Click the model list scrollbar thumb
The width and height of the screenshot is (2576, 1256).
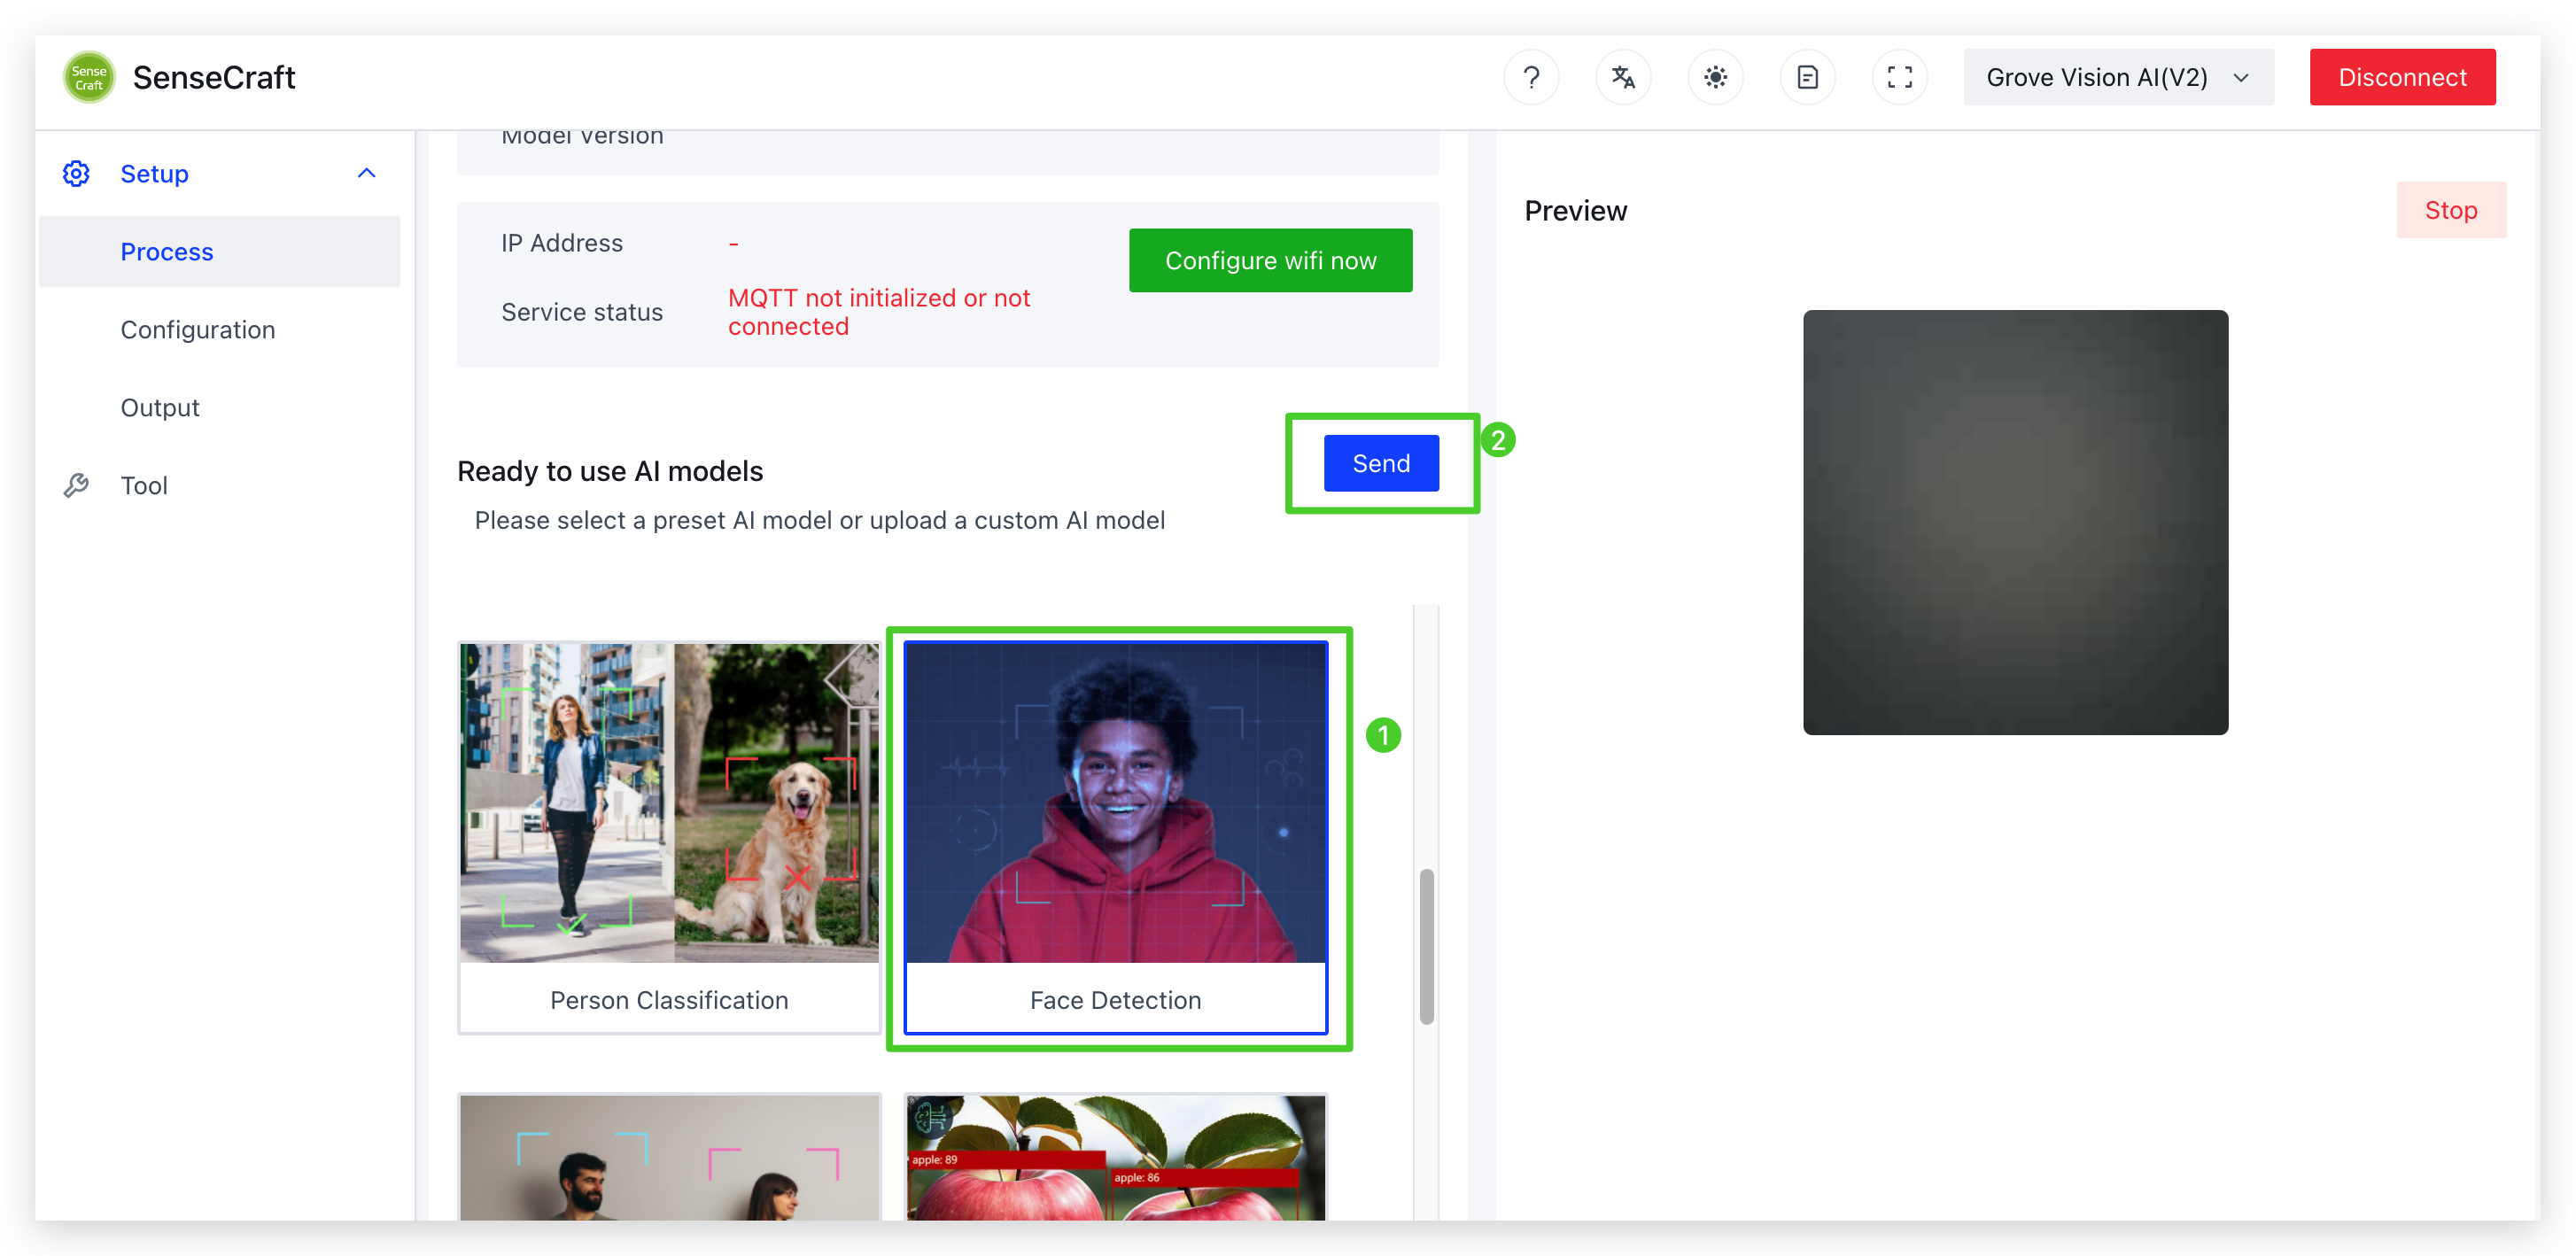point(1426,947)
